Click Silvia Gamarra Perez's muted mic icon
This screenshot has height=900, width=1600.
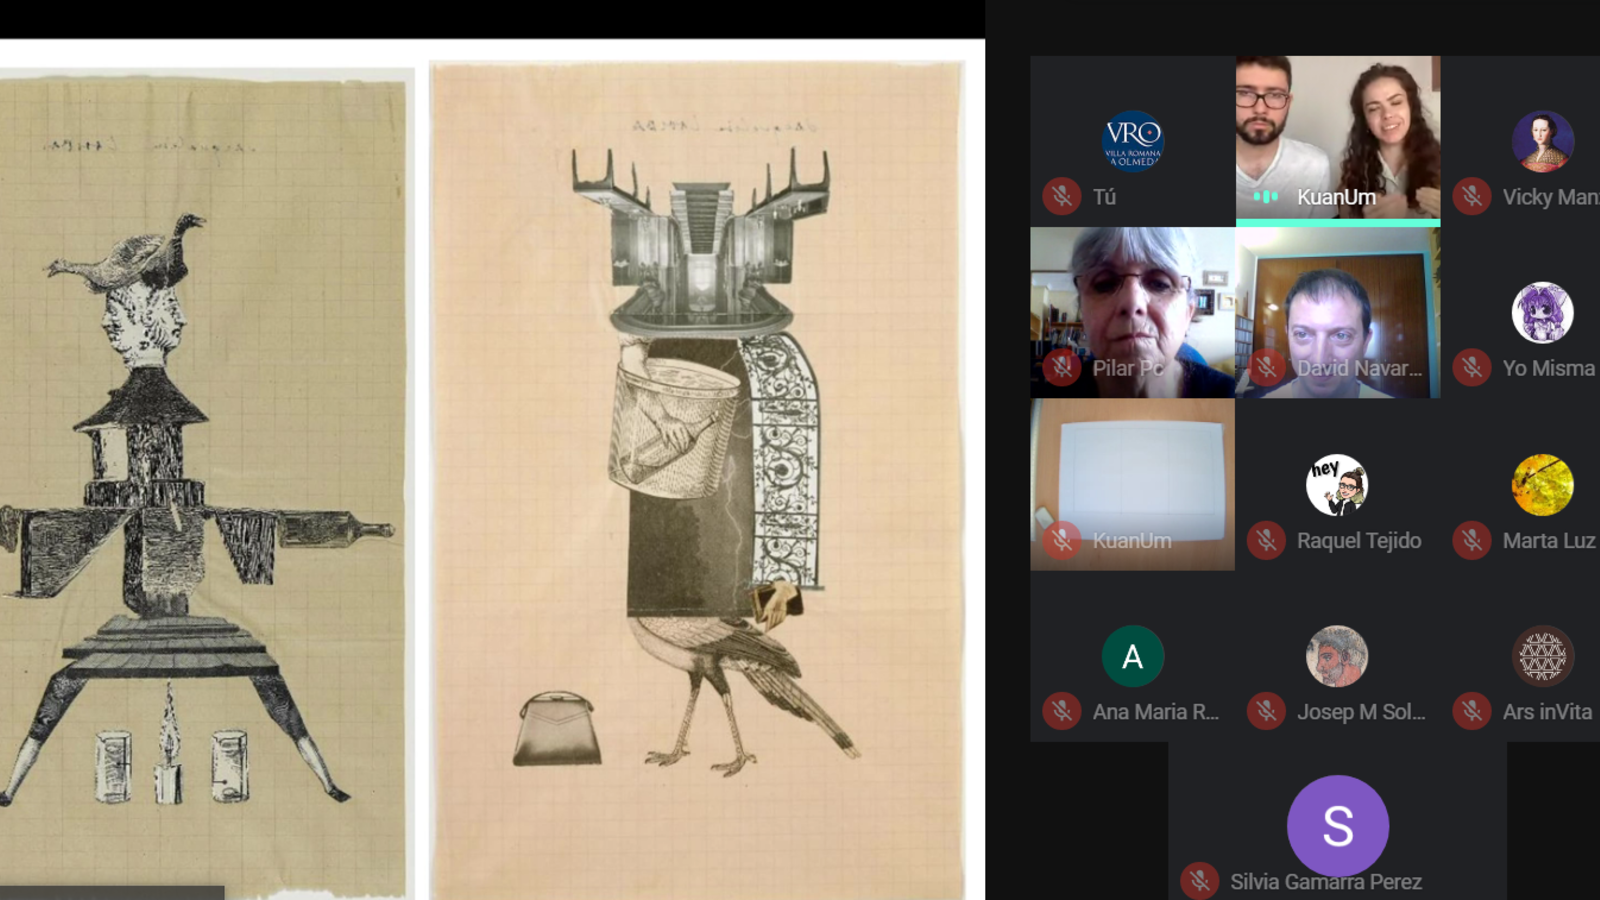point(1199,881)
